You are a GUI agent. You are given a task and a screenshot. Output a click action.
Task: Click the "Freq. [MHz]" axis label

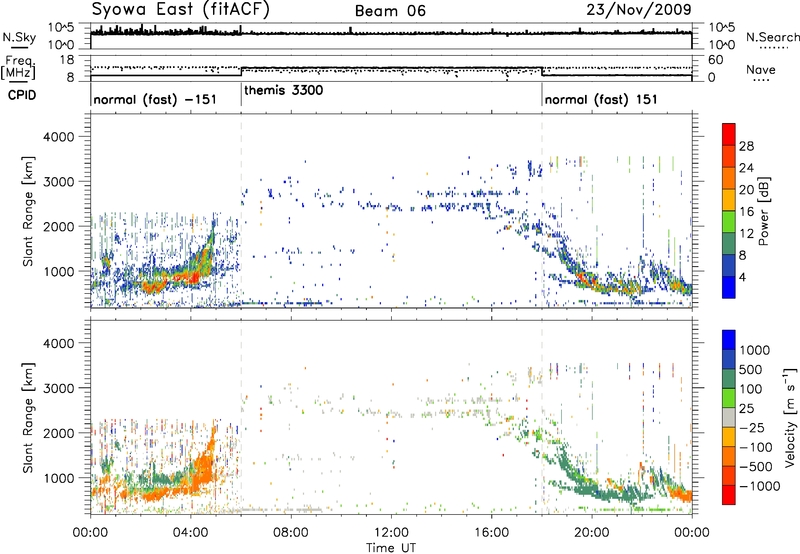click(19, 67)
